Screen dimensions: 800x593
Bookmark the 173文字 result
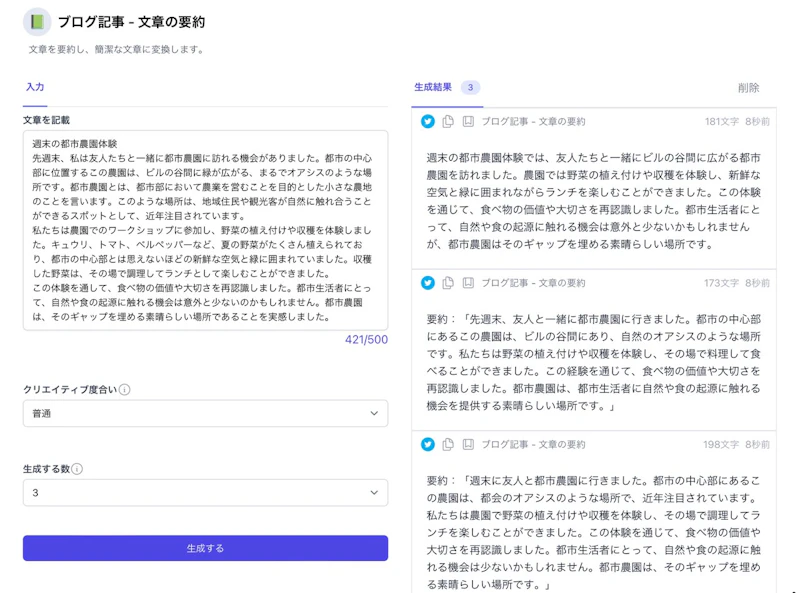click(467, 283)
